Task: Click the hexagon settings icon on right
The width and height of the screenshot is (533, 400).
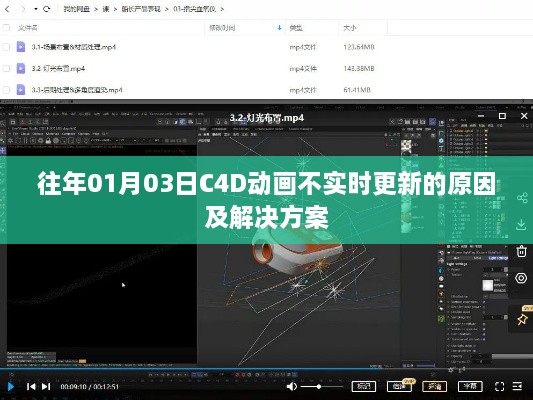Action: tap(521, 278)
